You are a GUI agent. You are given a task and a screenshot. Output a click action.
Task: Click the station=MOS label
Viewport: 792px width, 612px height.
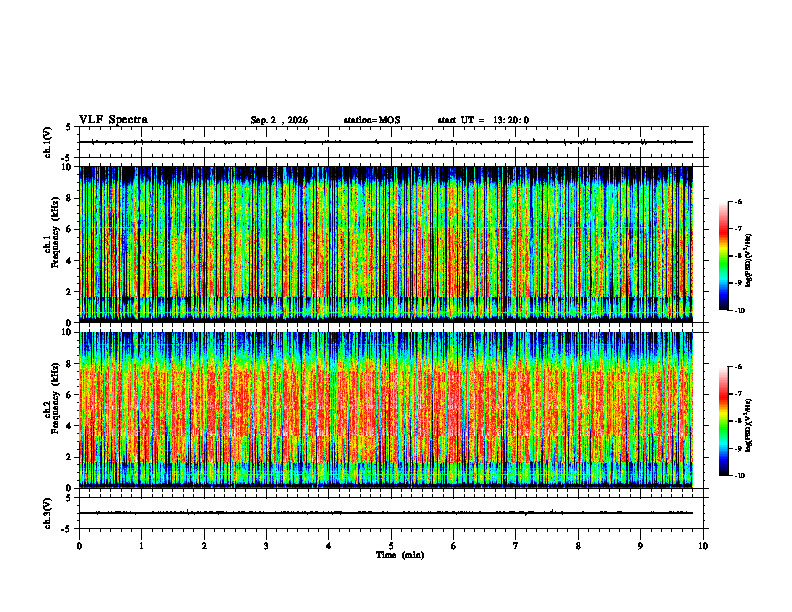[x=372, y=120]
